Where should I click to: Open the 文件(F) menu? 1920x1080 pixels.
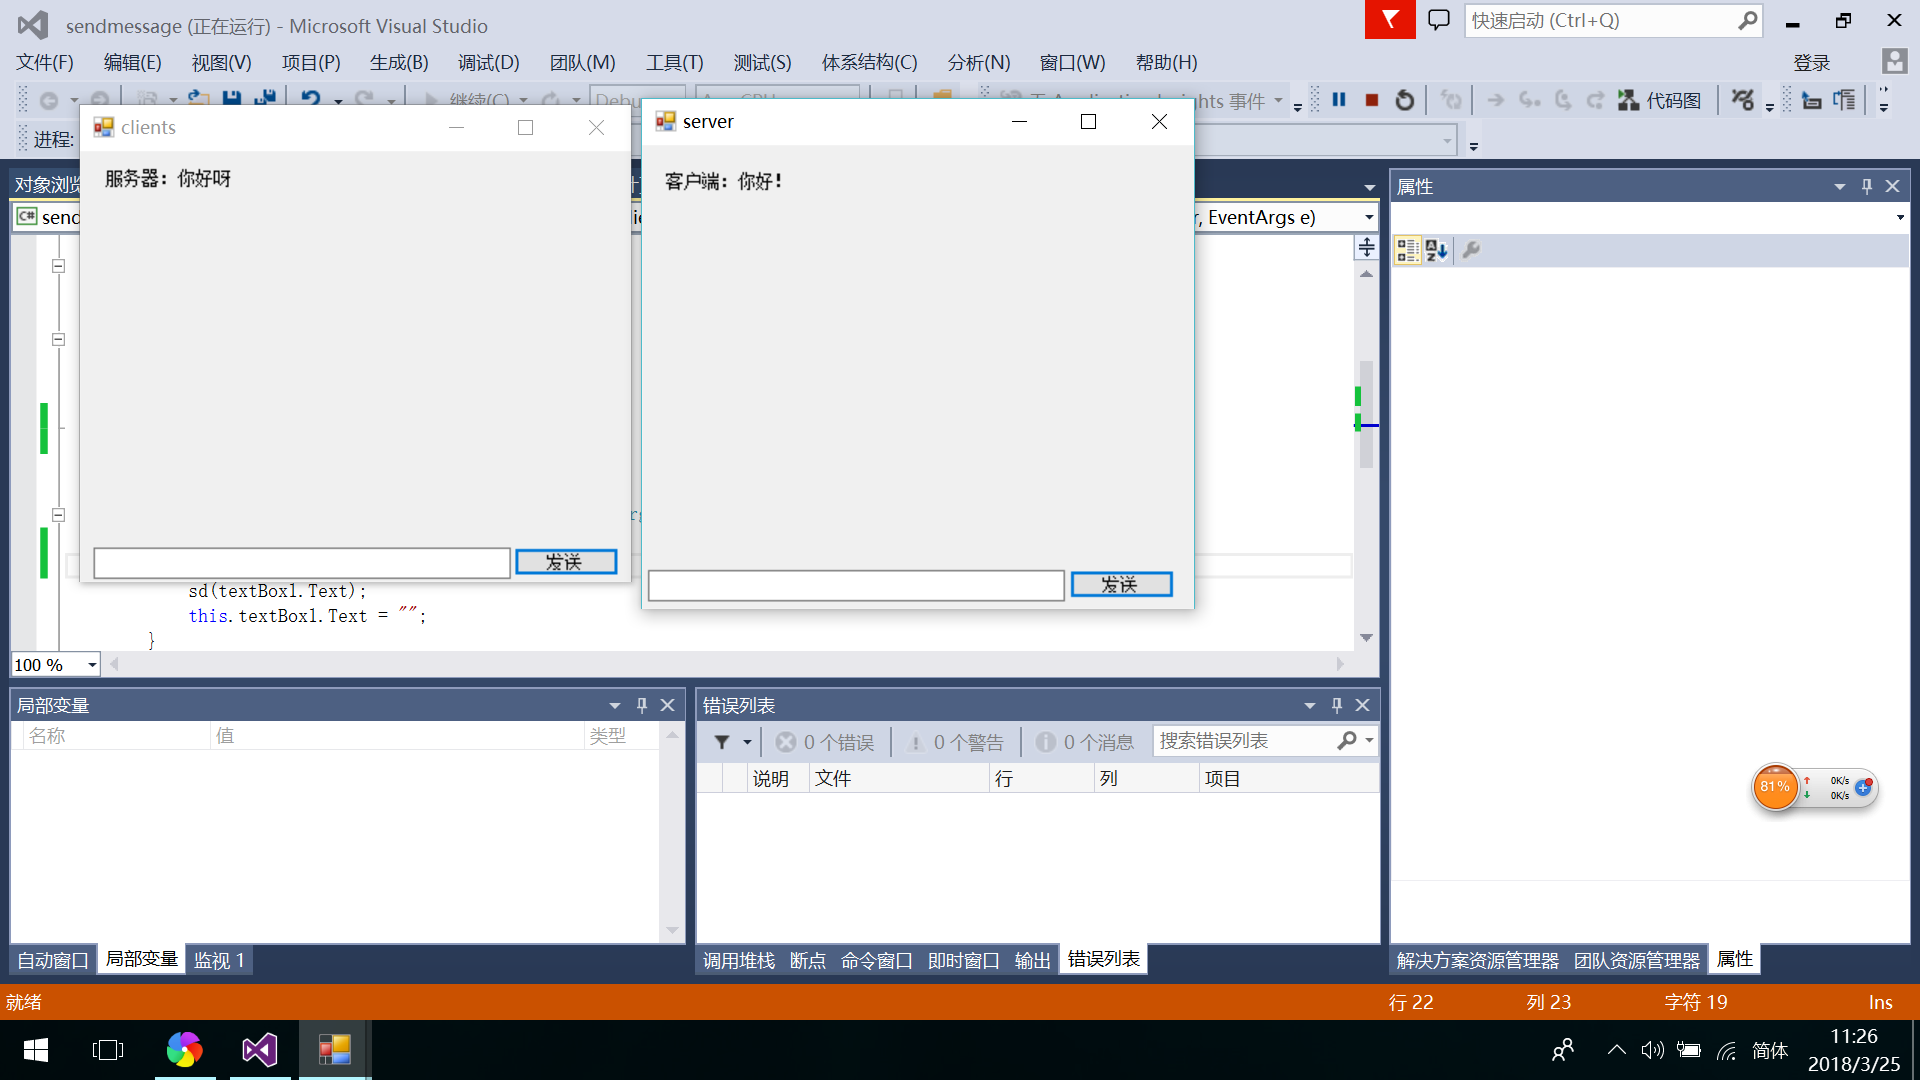(x=45, y=62)
